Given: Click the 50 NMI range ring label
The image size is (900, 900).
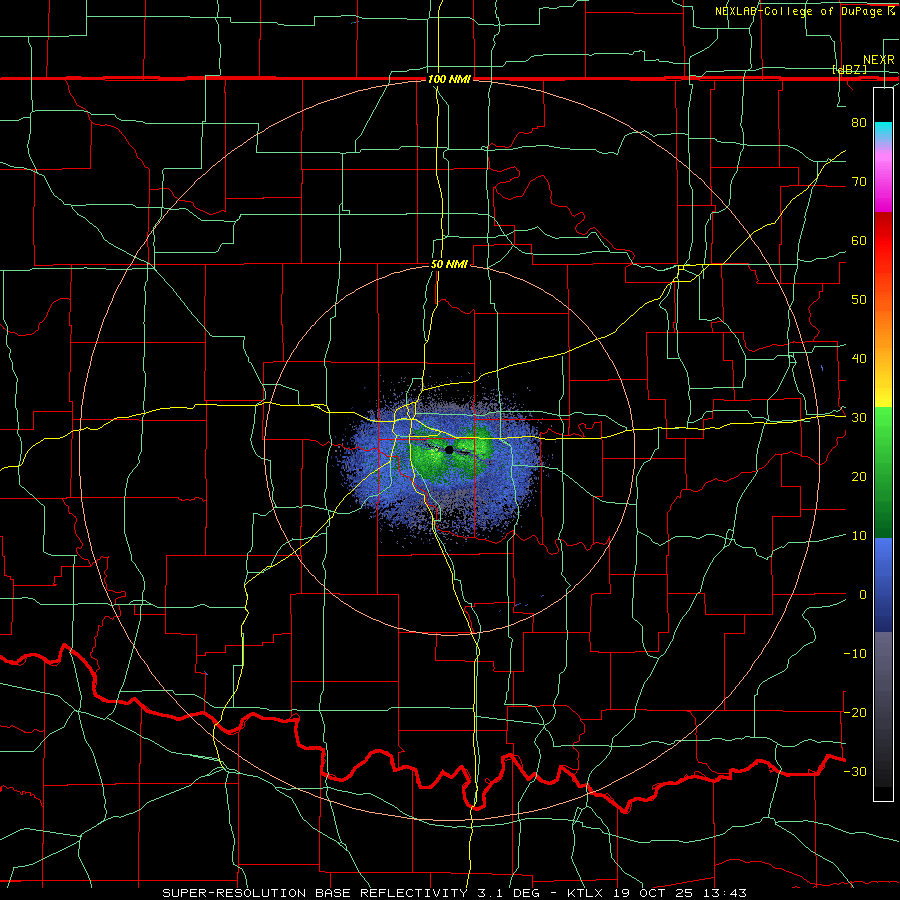Looking at the screenshot, I should (x=449, y=265).
